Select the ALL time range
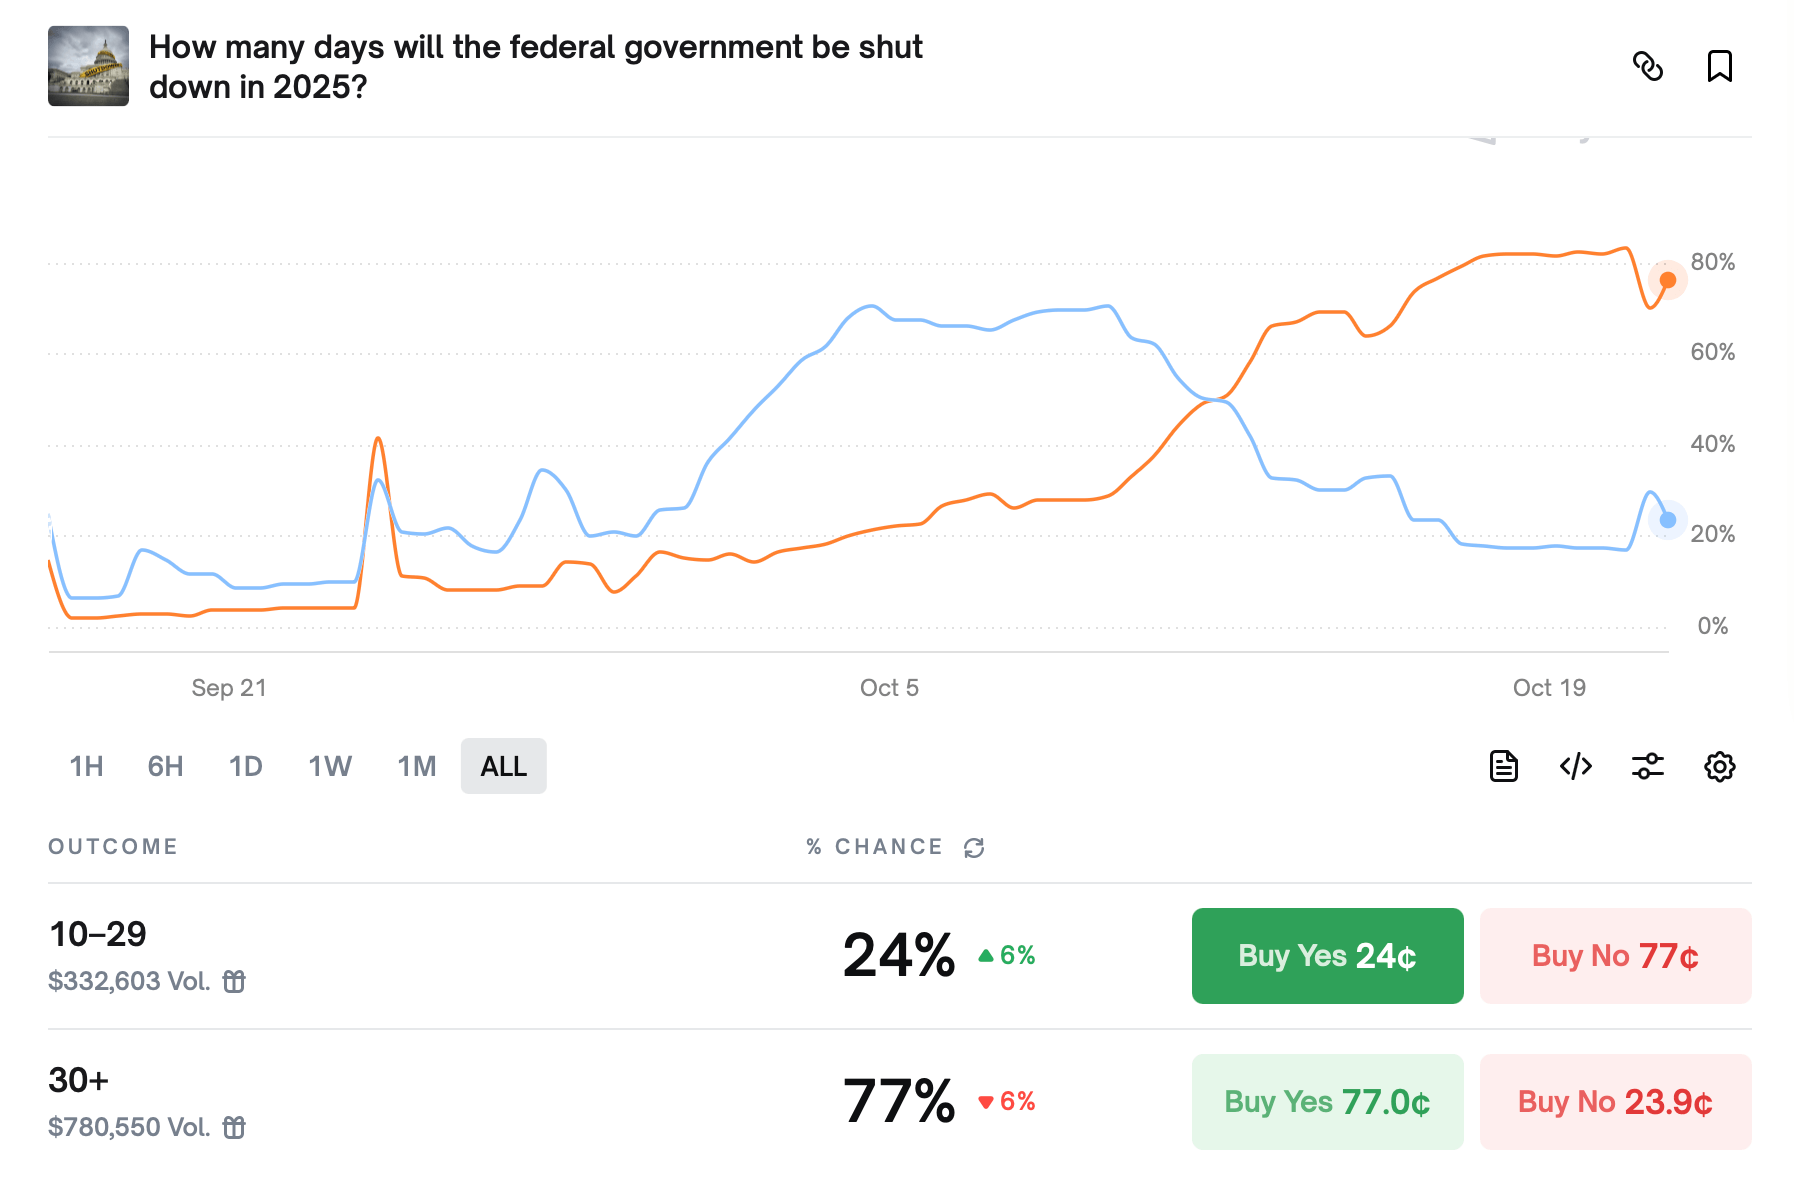The image size is (1794, 1180). (x=503, y=766)
